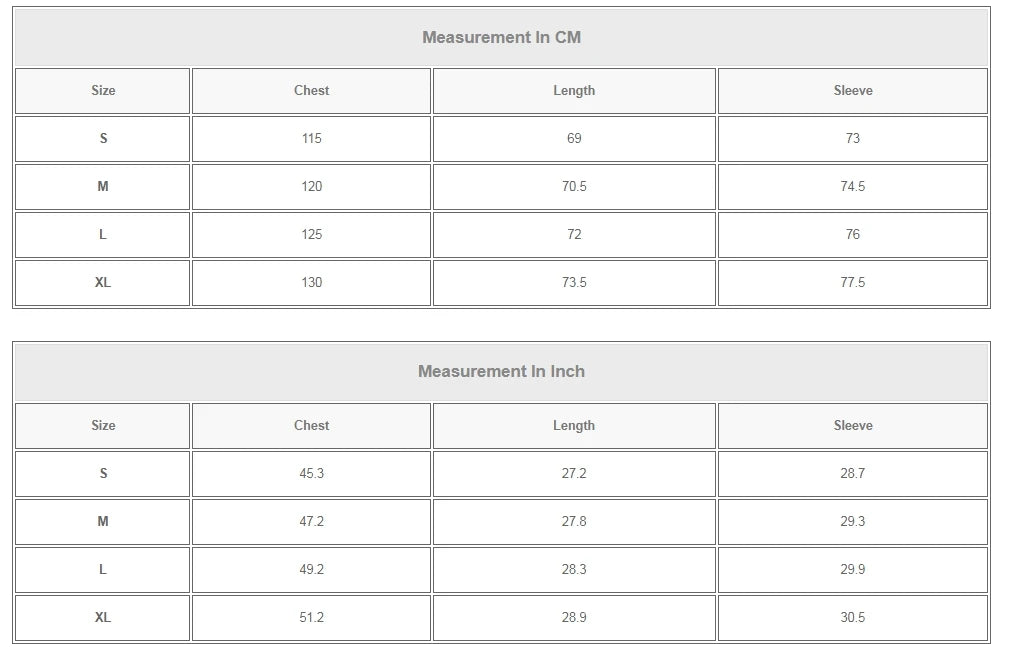Click the "Measurement In CM" table title
Screen dimensions: 1012x655
click(501, 38)
